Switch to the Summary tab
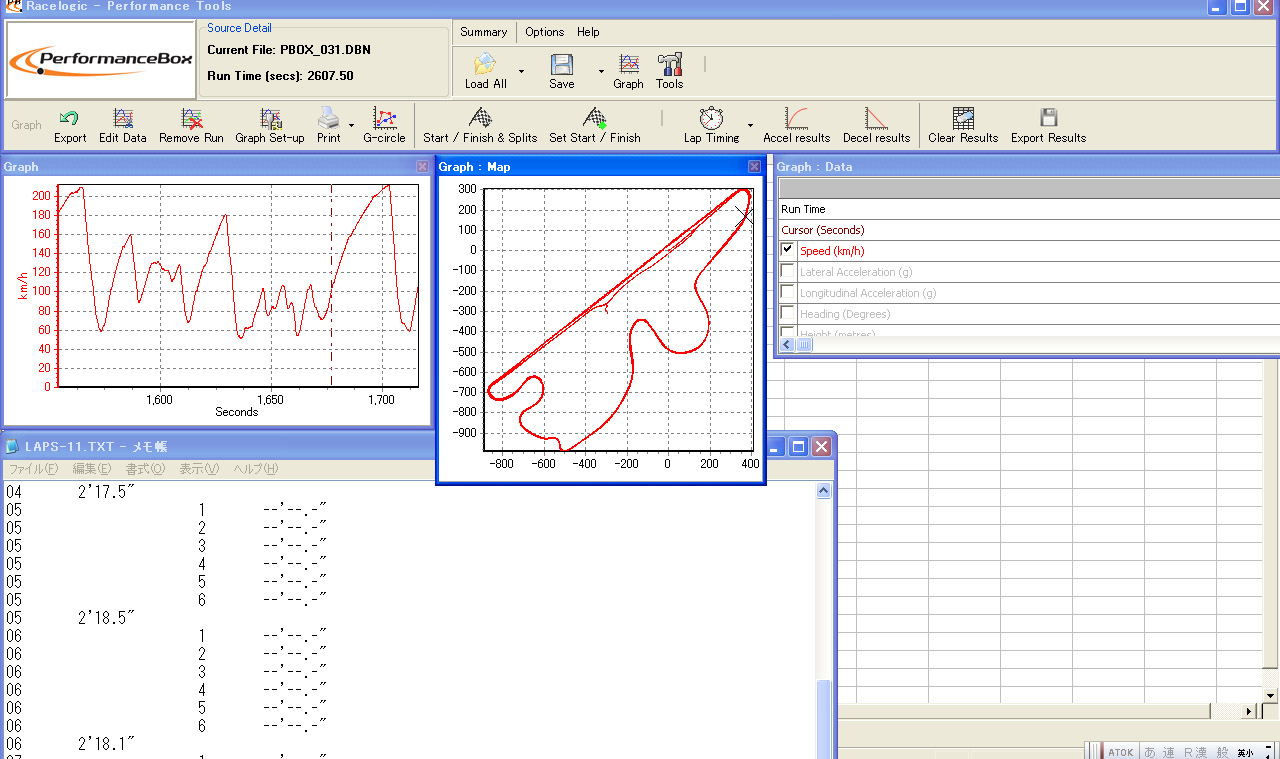This screenshot has width=1280, height=759. click(x=484, y=32)
